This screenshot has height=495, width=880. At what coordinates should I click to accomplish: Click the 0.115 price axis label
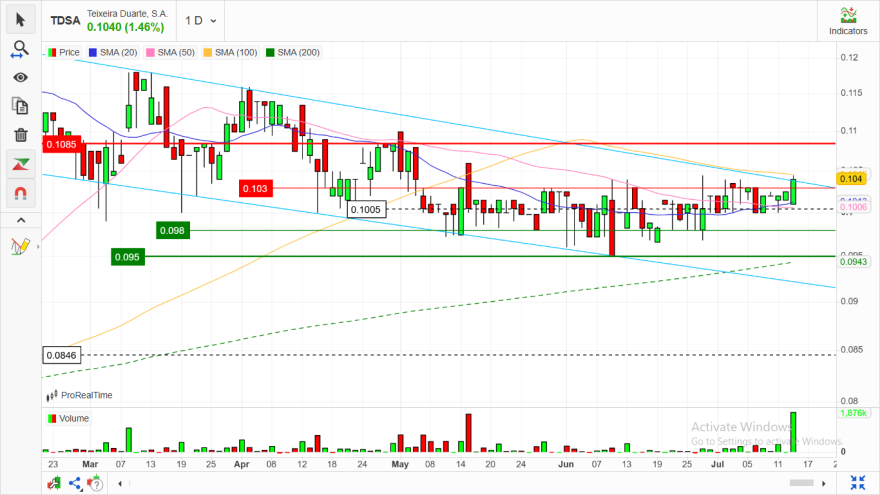pos(851,93)
